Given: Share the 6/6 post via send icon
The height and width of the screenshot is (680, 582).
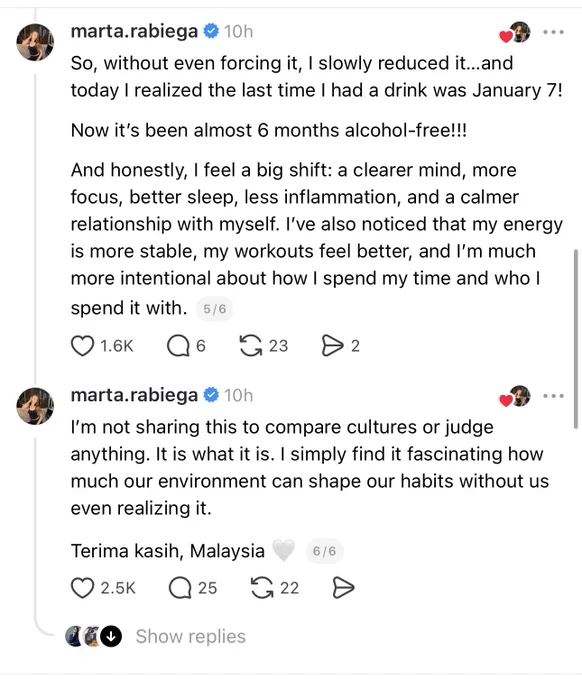Looking at the screenshot, I should (343, 588).
